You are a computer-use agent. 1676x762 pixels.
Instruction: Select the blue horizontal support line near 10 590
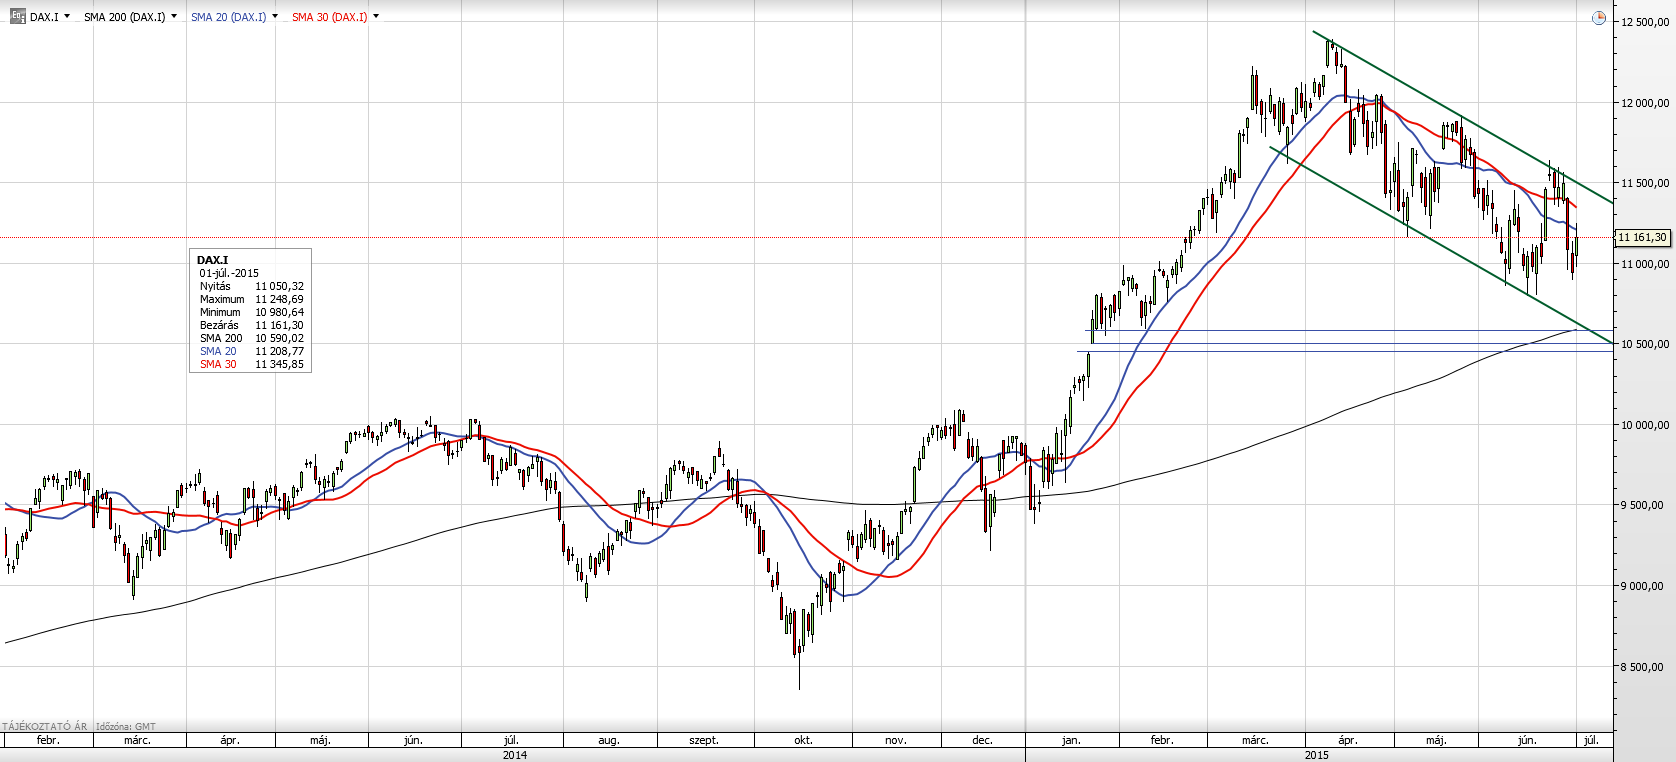click(1350, 330)
